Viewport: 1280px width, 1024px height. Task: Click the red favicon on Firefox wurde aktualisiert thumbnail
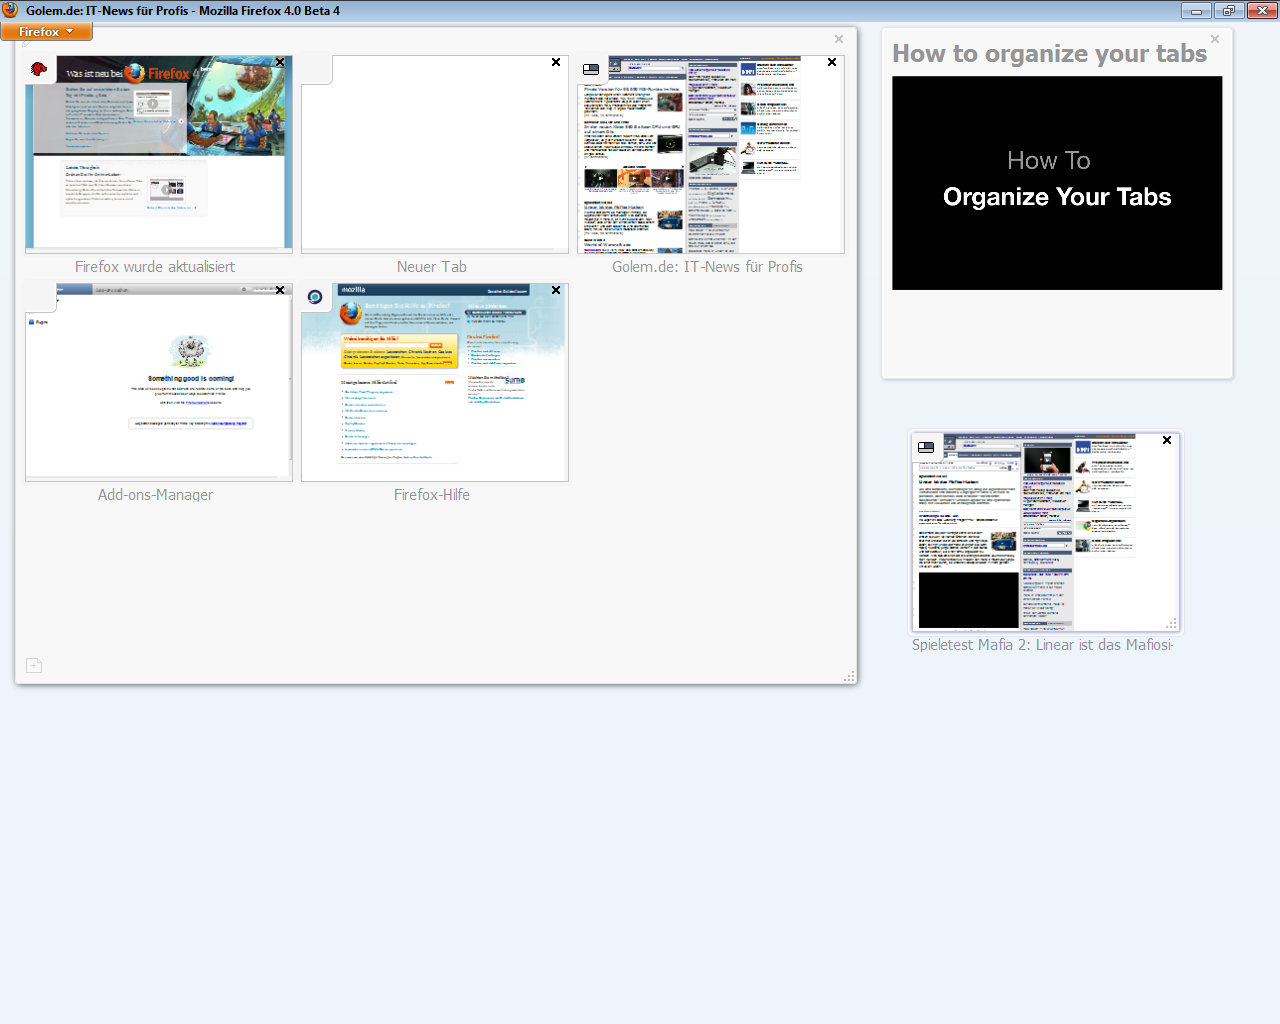[x=38, y=68]
